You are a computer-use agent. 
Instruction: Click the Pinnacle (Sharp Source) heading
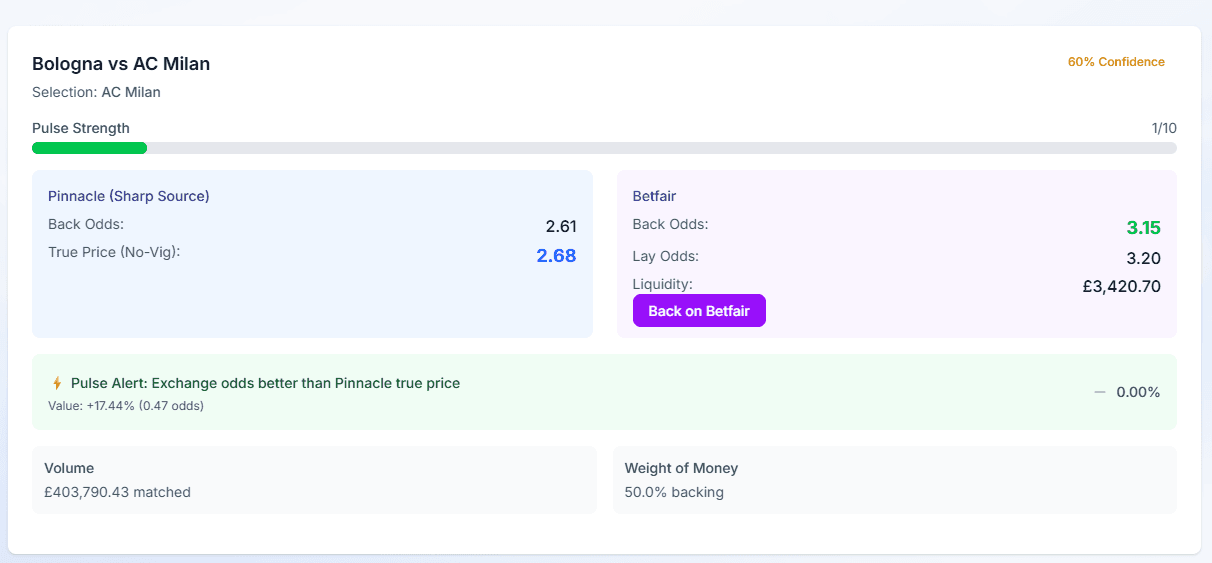[x=129, y=196]
